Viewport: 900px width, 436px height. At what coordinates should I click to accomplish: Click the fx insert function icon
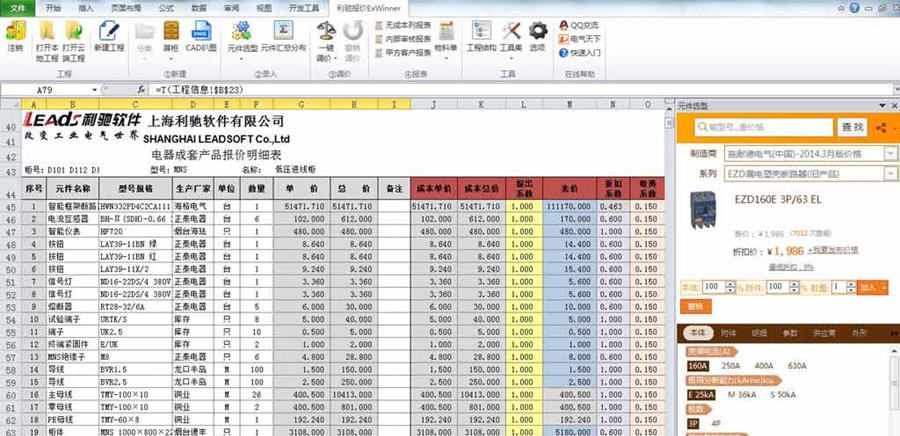point(141,90)
